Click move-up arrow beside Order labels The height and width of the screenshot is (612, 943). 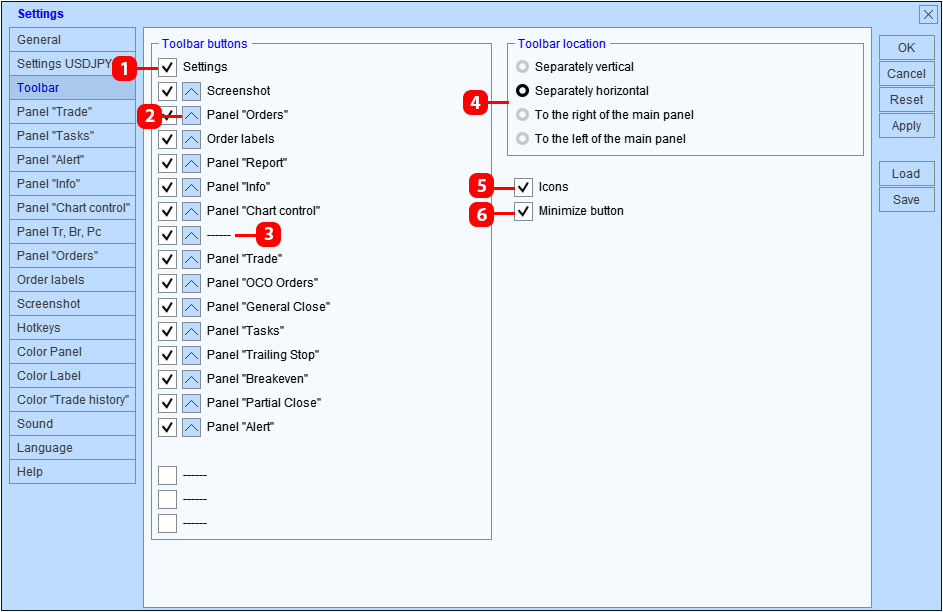pyautogui.click(x=191, y=139)
